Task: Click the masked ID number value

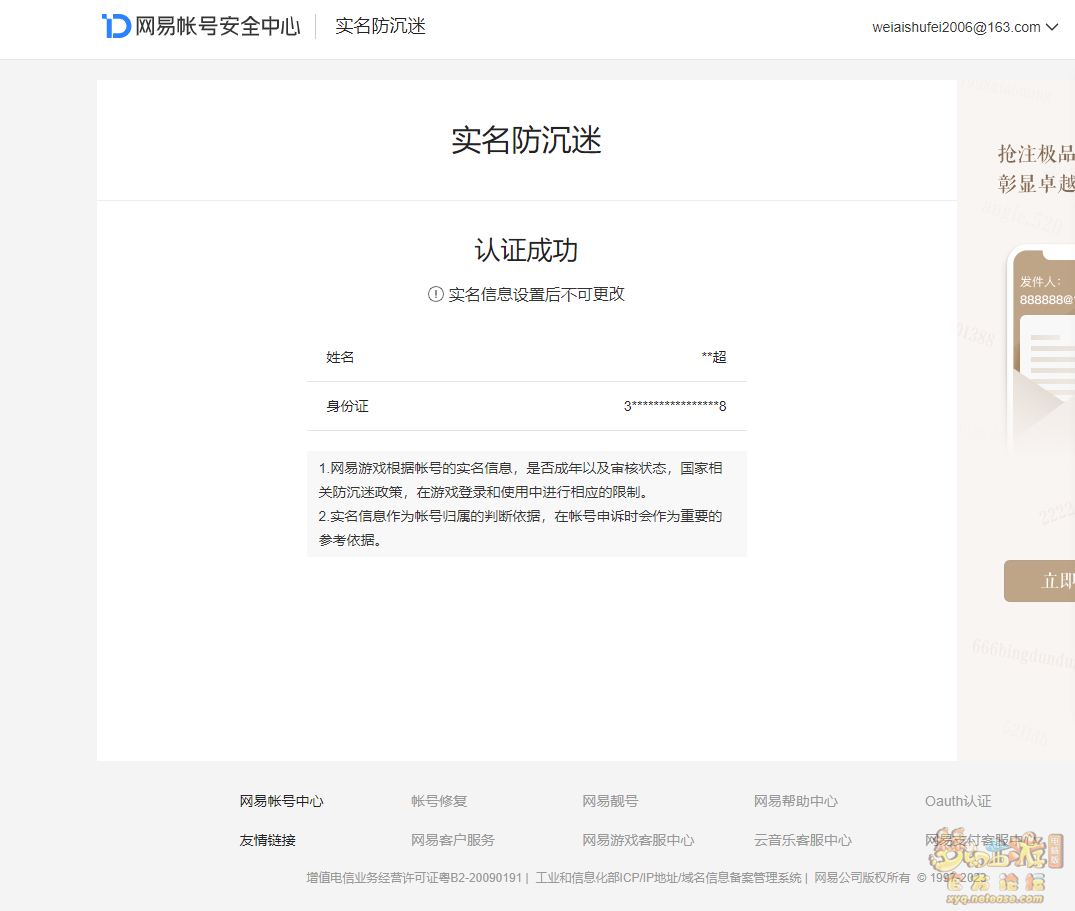Action: coord(675,406)
